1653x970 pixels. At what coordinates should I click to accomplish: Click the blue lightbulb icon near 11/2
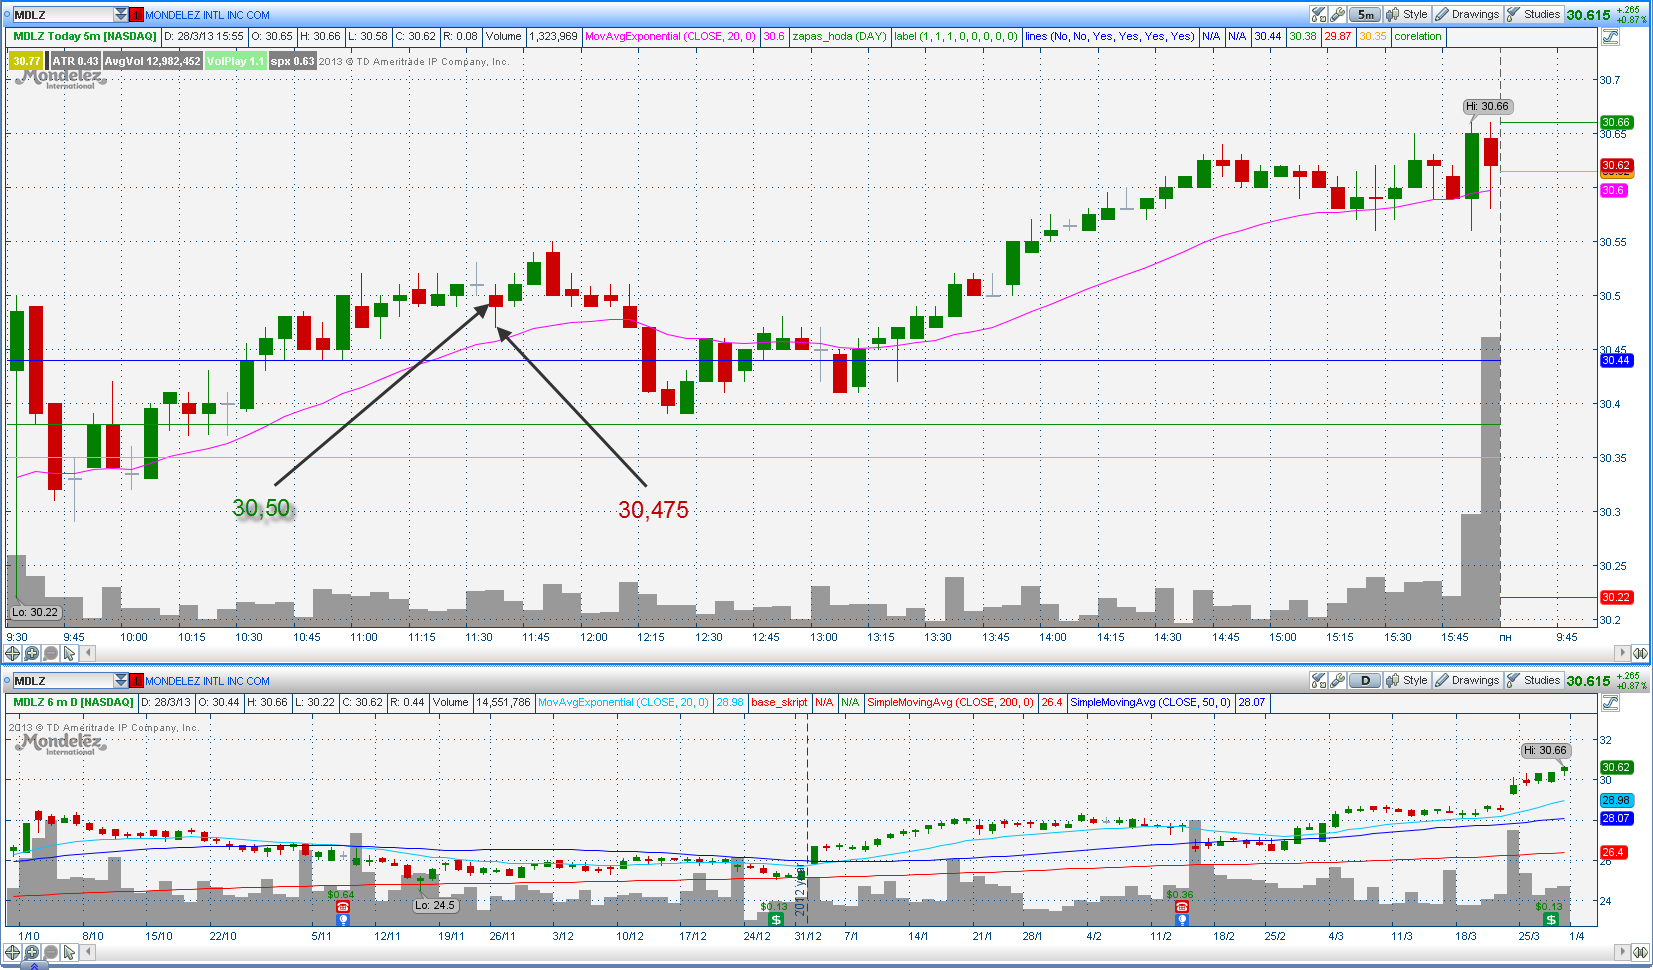pyautogui.click(x=1181, y=919)
